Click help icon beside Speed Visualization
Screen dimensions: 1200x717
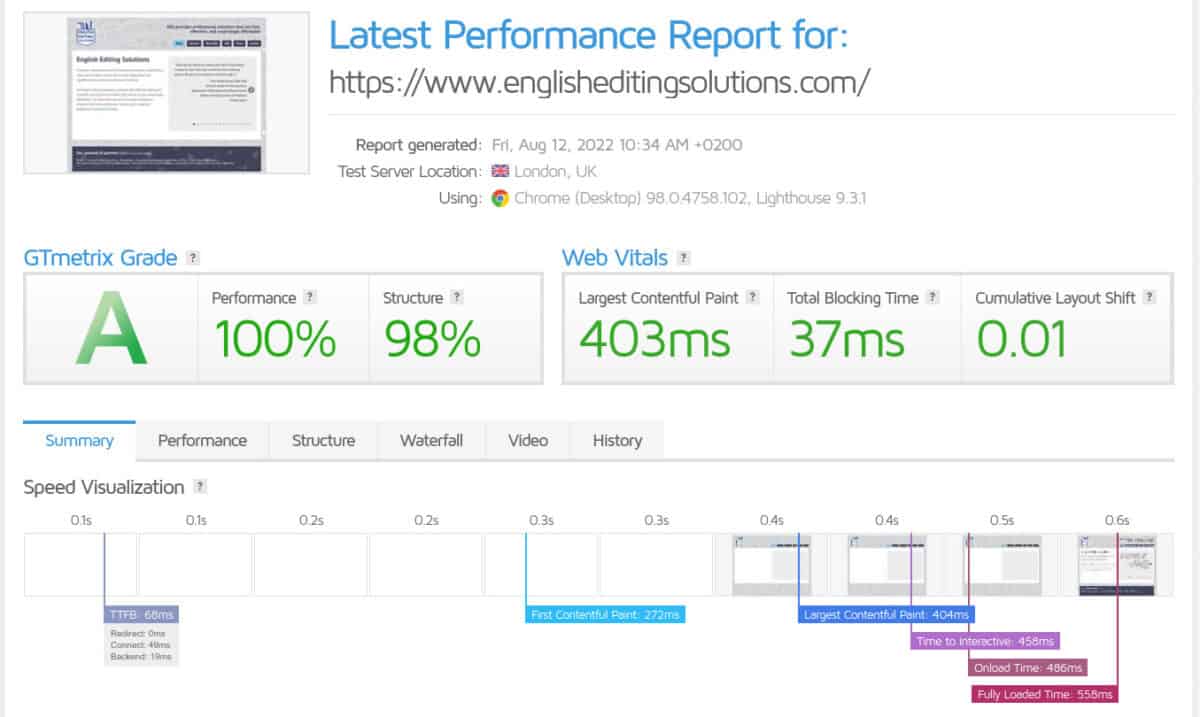pyautogui.click(x=200, y=487)
